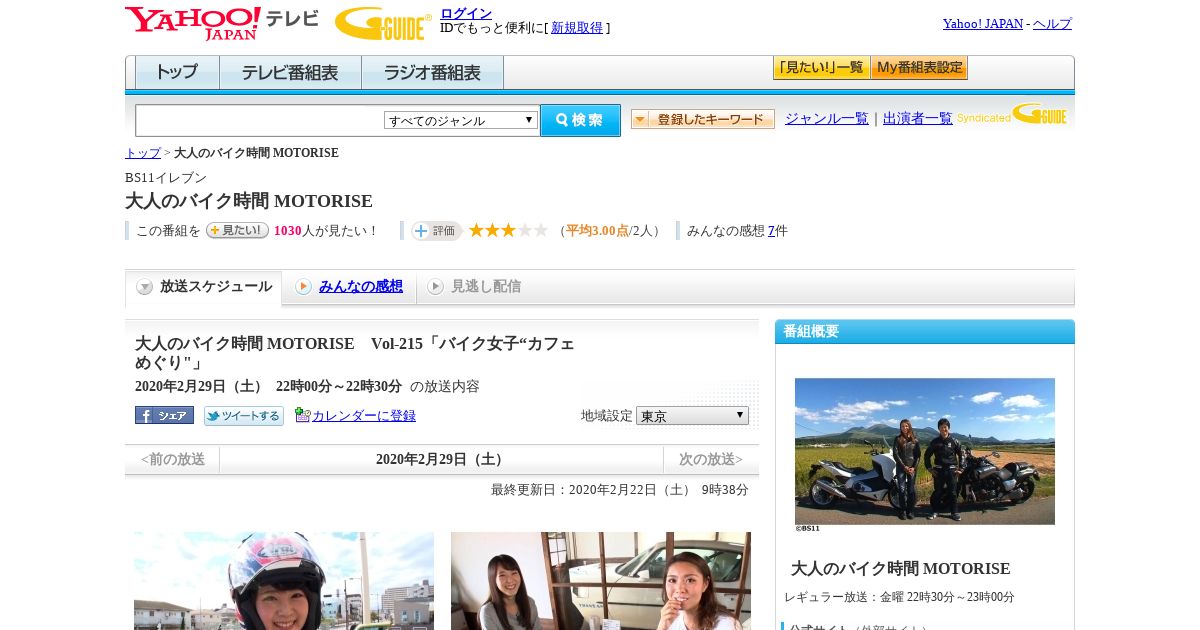The width and height of the screenshot is (1200, 630).
Task: Click the カレンダーに登録 link
Action: [x=364, y=416]
